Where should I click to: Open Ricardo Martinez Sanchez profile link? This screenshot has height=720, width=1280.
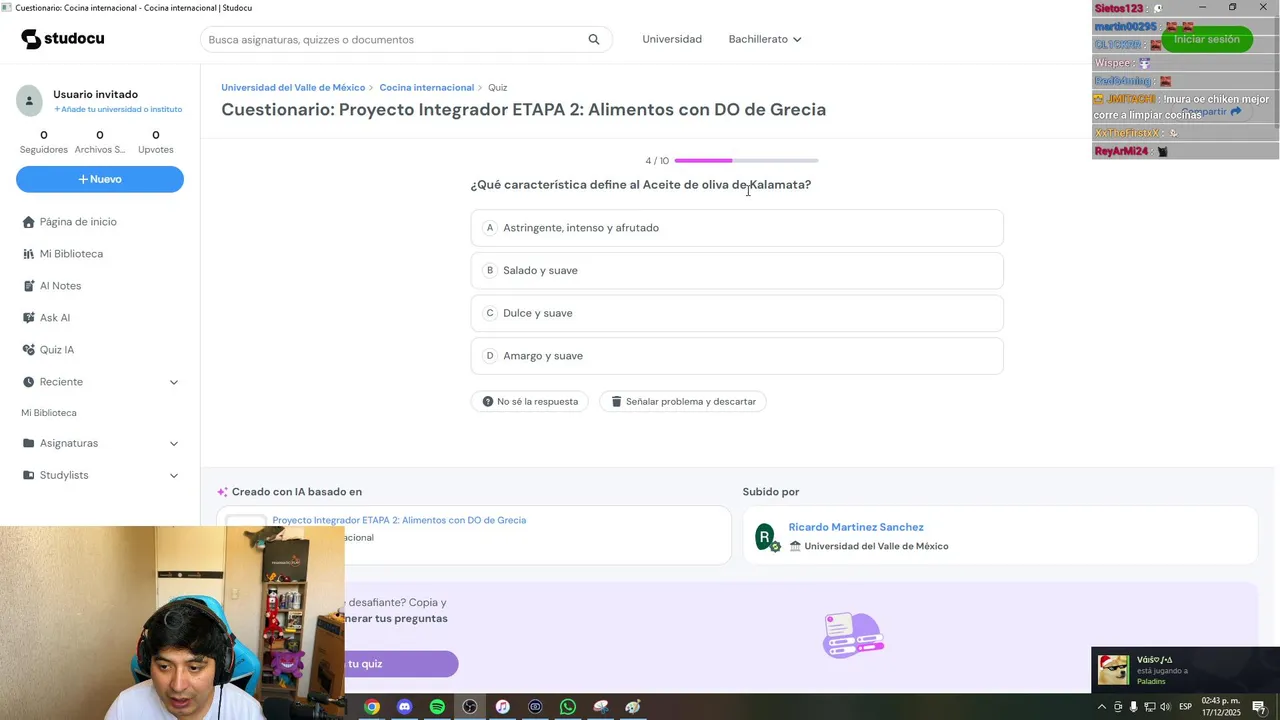(856, 527)
